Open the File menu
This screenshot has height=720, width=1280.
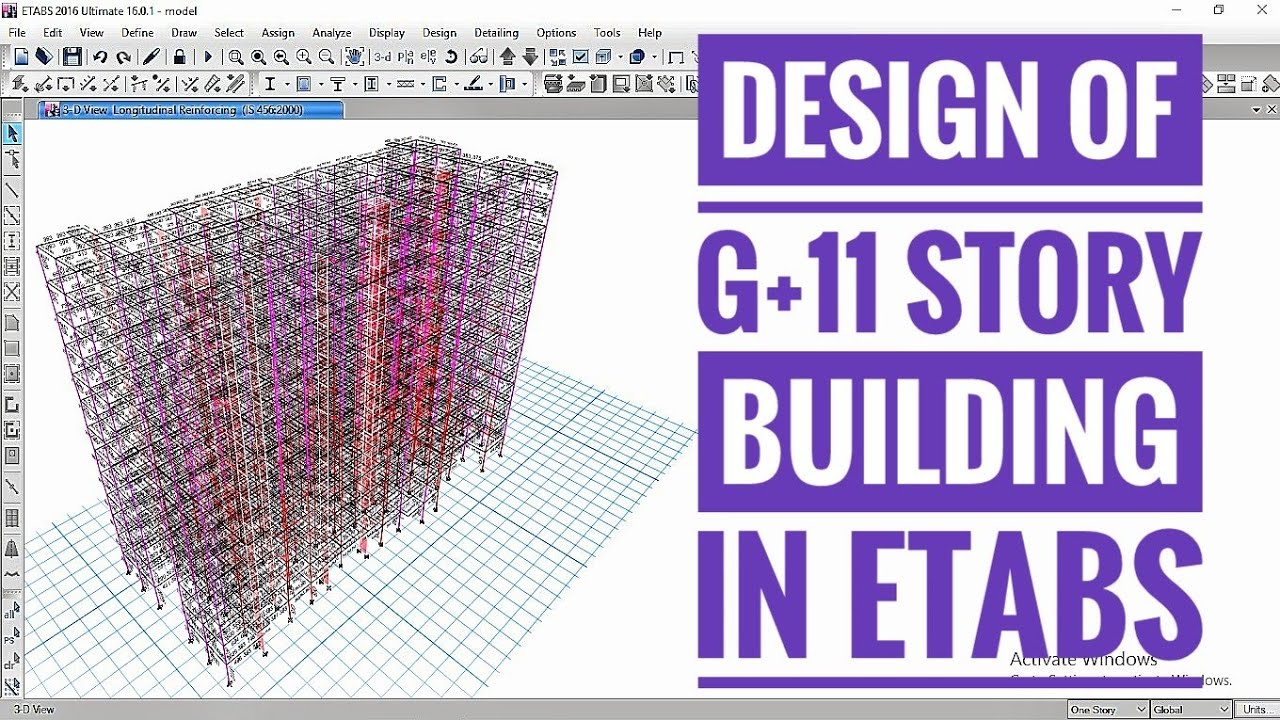click(17, 33)
